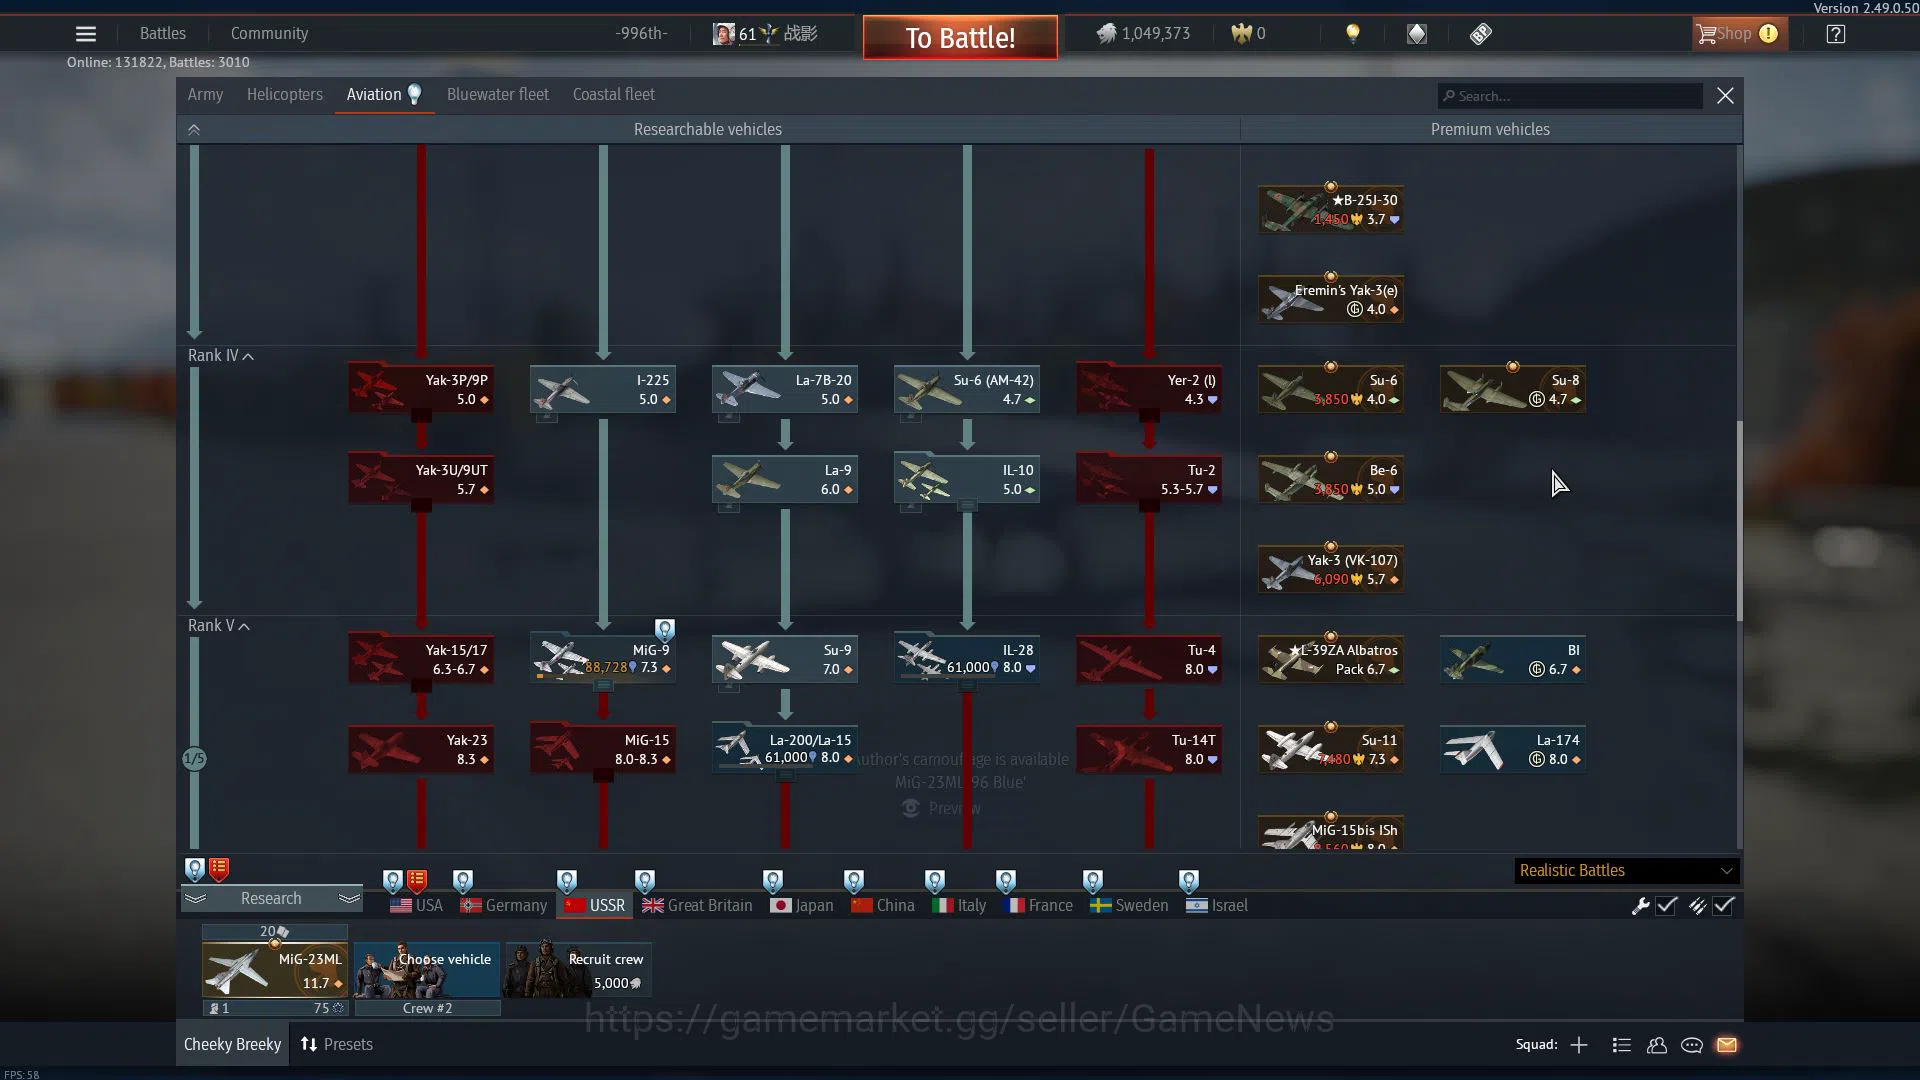Switch to the Japan nation tab
1920x1080 pixels.
pyautogui.click(x=802, y=906)
